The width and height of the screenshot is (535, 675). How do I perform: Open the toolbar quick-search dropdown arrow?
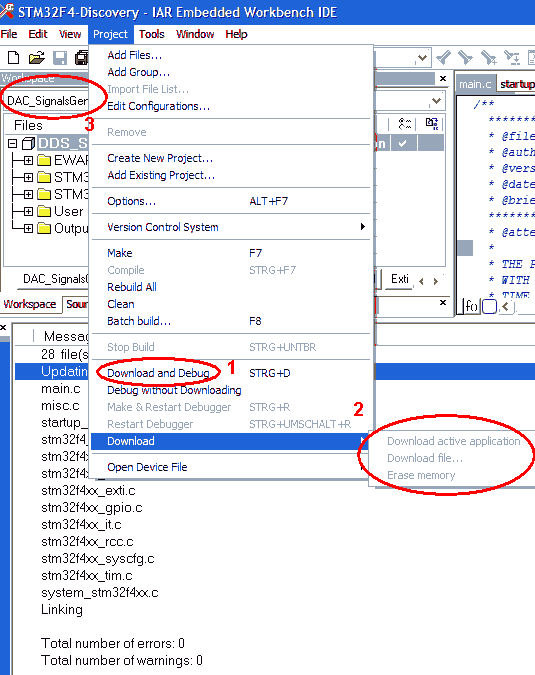(423, 58)
